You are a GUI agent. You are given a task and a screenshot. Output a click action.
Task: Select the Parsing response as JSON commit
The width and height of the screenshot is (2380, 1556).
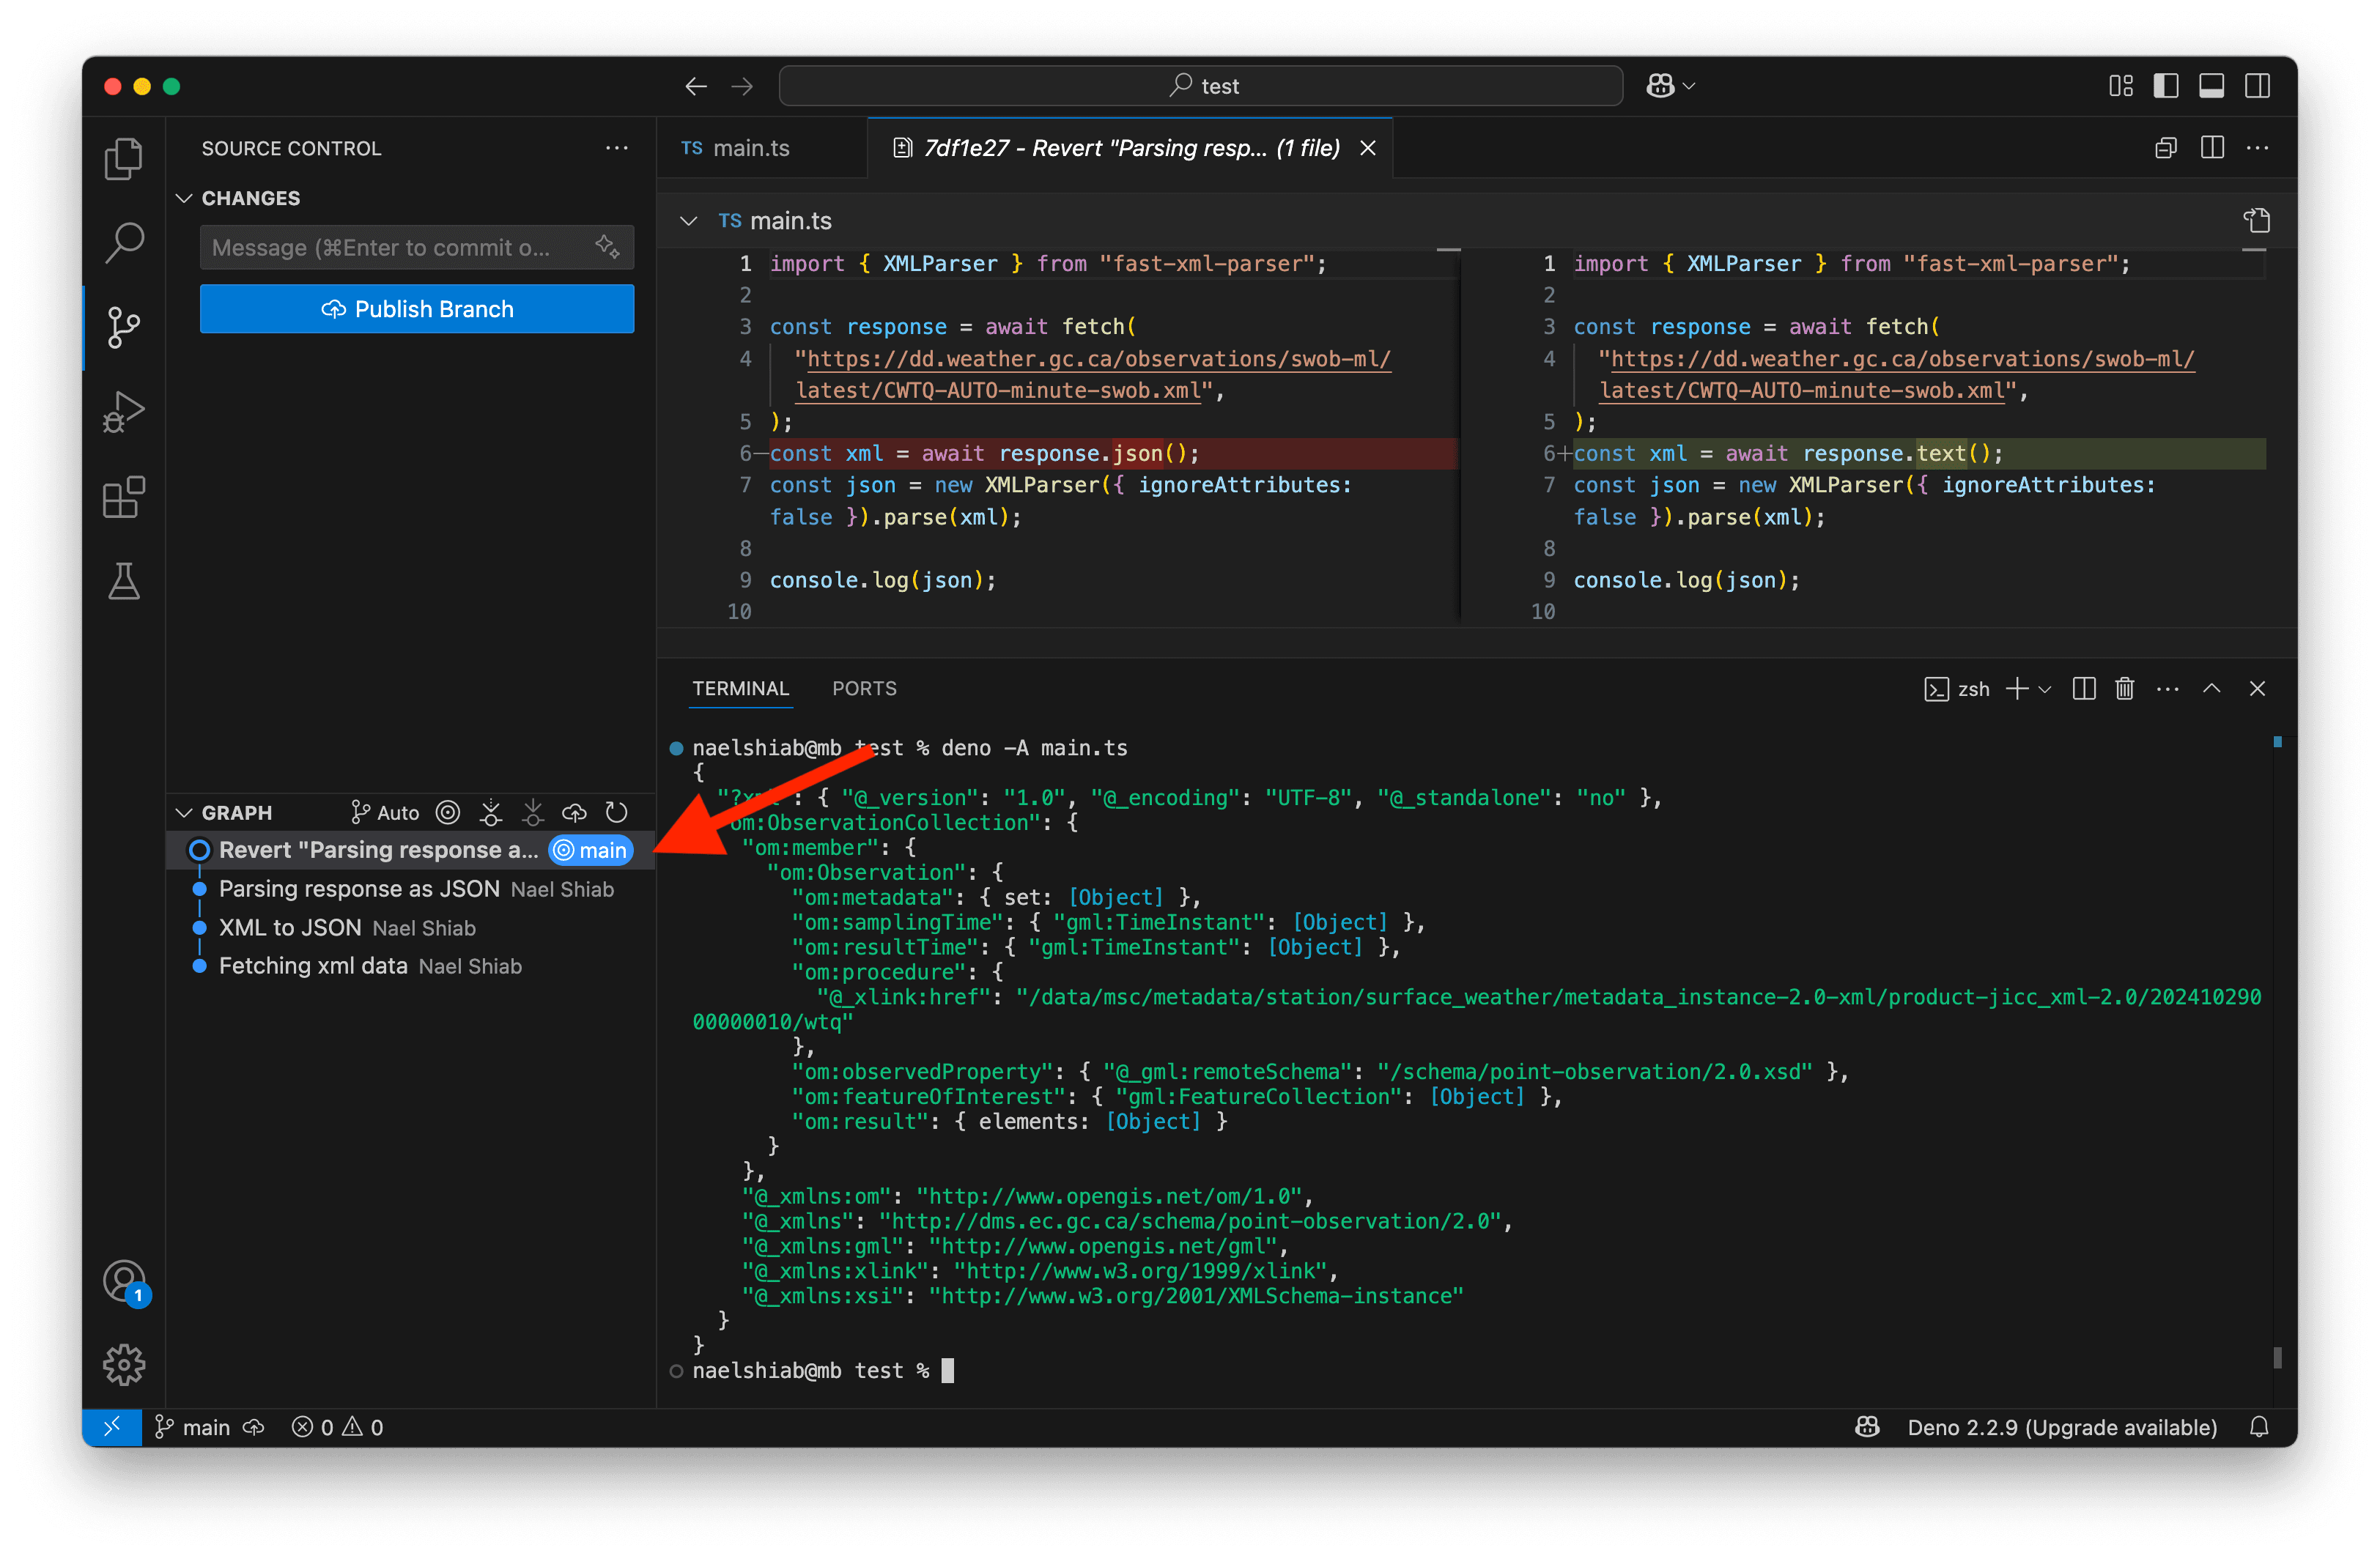(x=410, y=889)
